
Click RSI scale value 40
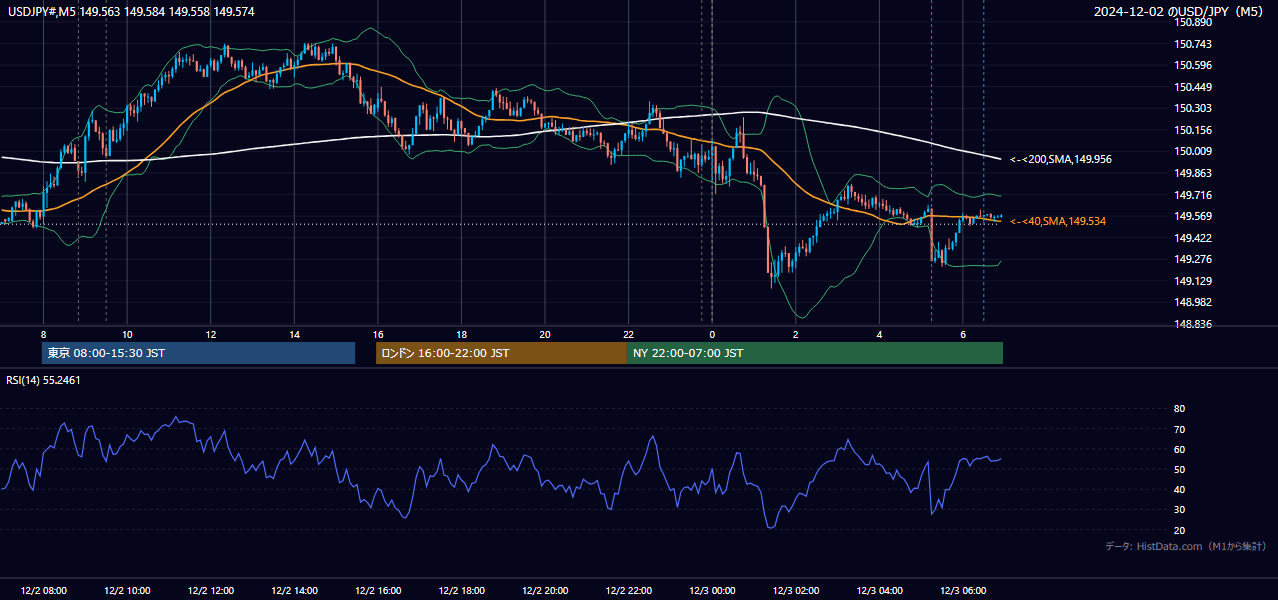[x=1180, y=489]
